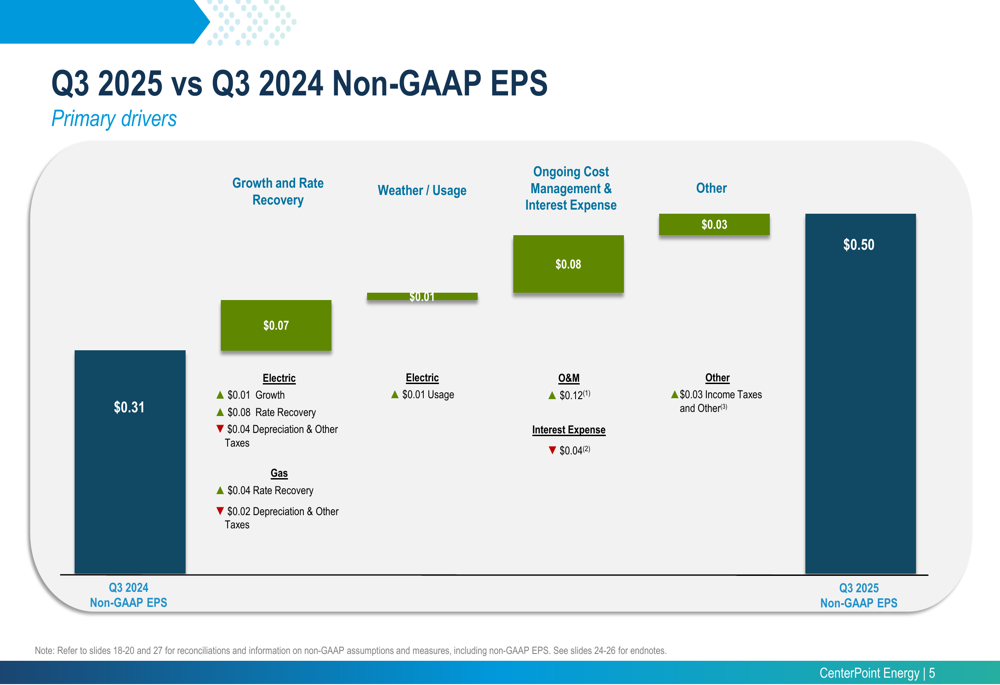Select the green $0.07 Growth and Rate Recovery bar
Viewport: 1000px width, 685px height.
pos(275,325)
